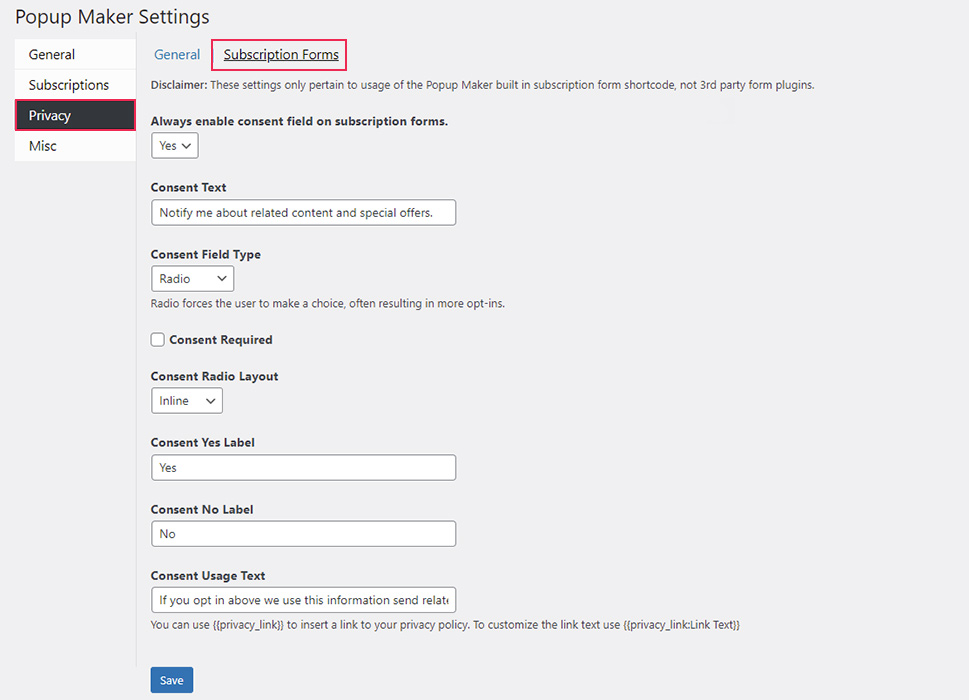Go to the Misc settings section
Image resolution: width=969 pixels, height=700 pixels.
click(x=42, y=145)
